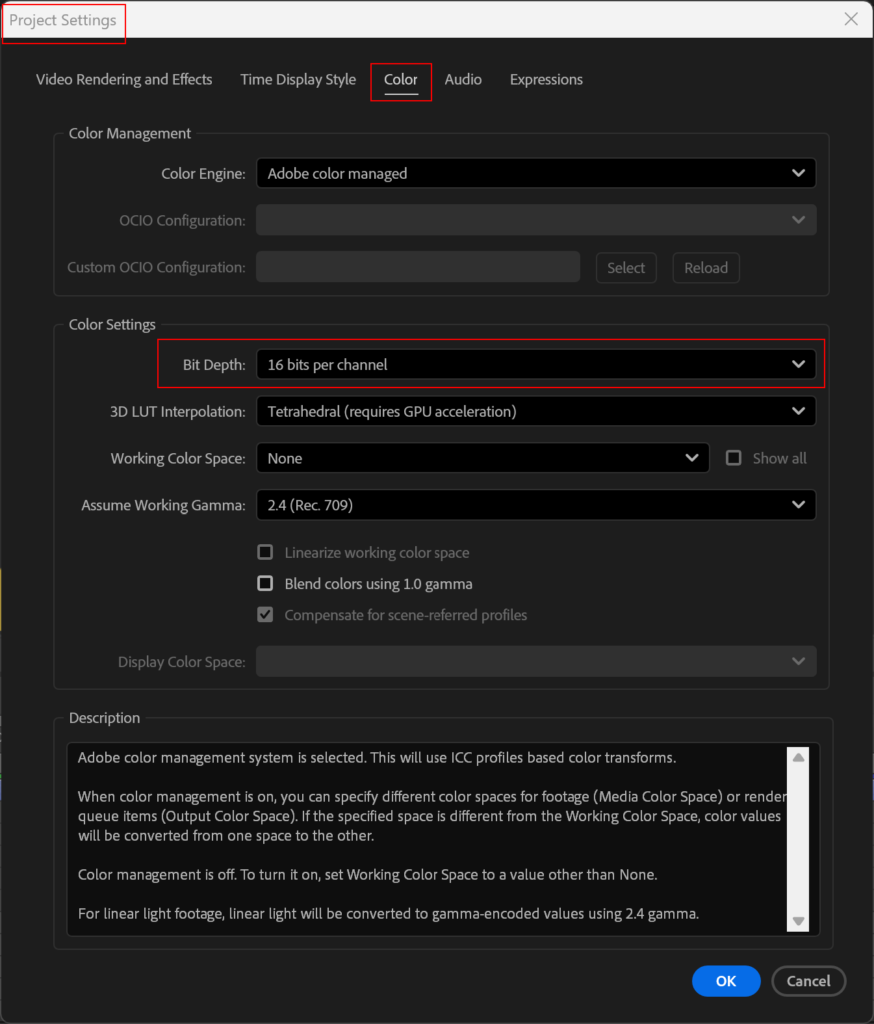Close the Project Settings dialog
This screenshot has width=874, height=1024.
pyautogui.click(x=851, y=19)
